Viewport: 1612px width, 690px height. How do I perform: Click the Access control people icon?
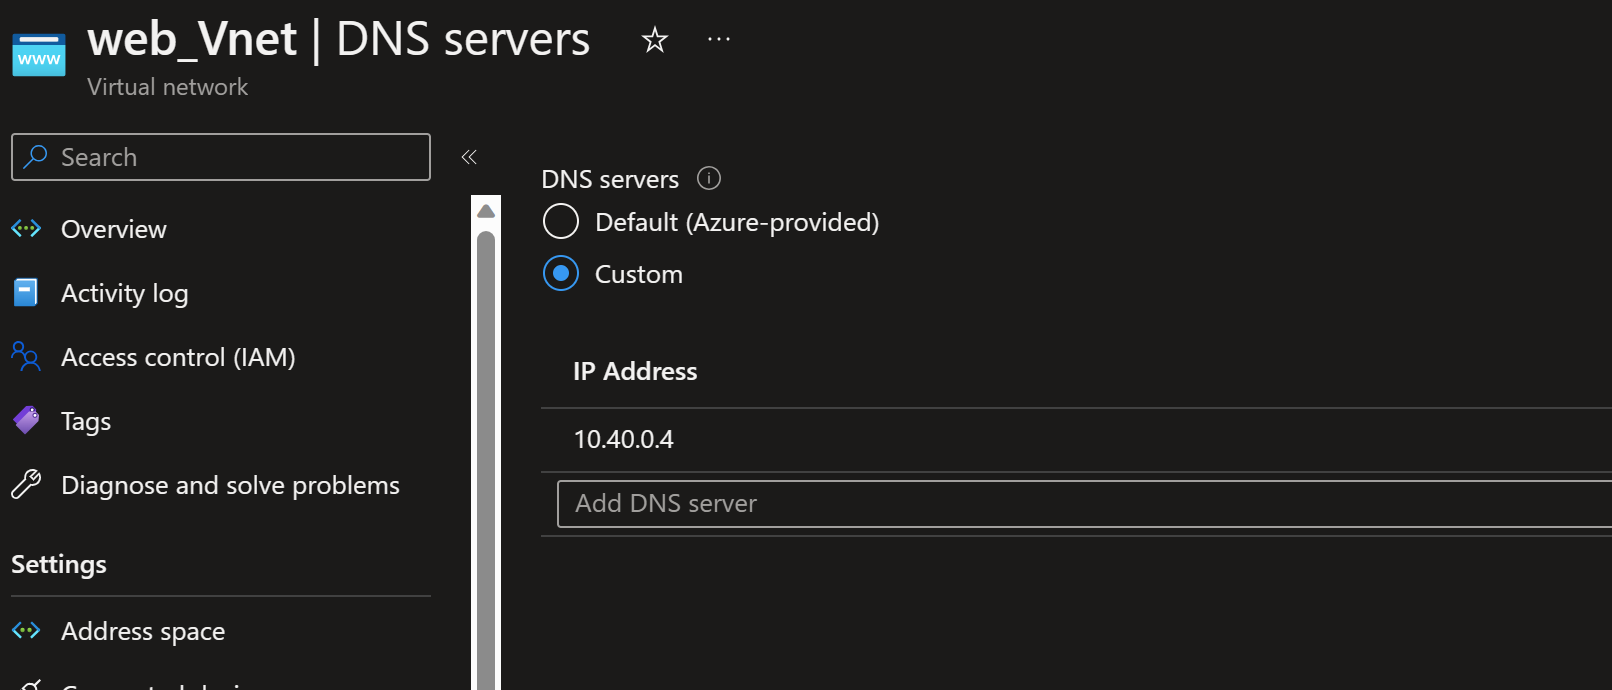point(26,356)
